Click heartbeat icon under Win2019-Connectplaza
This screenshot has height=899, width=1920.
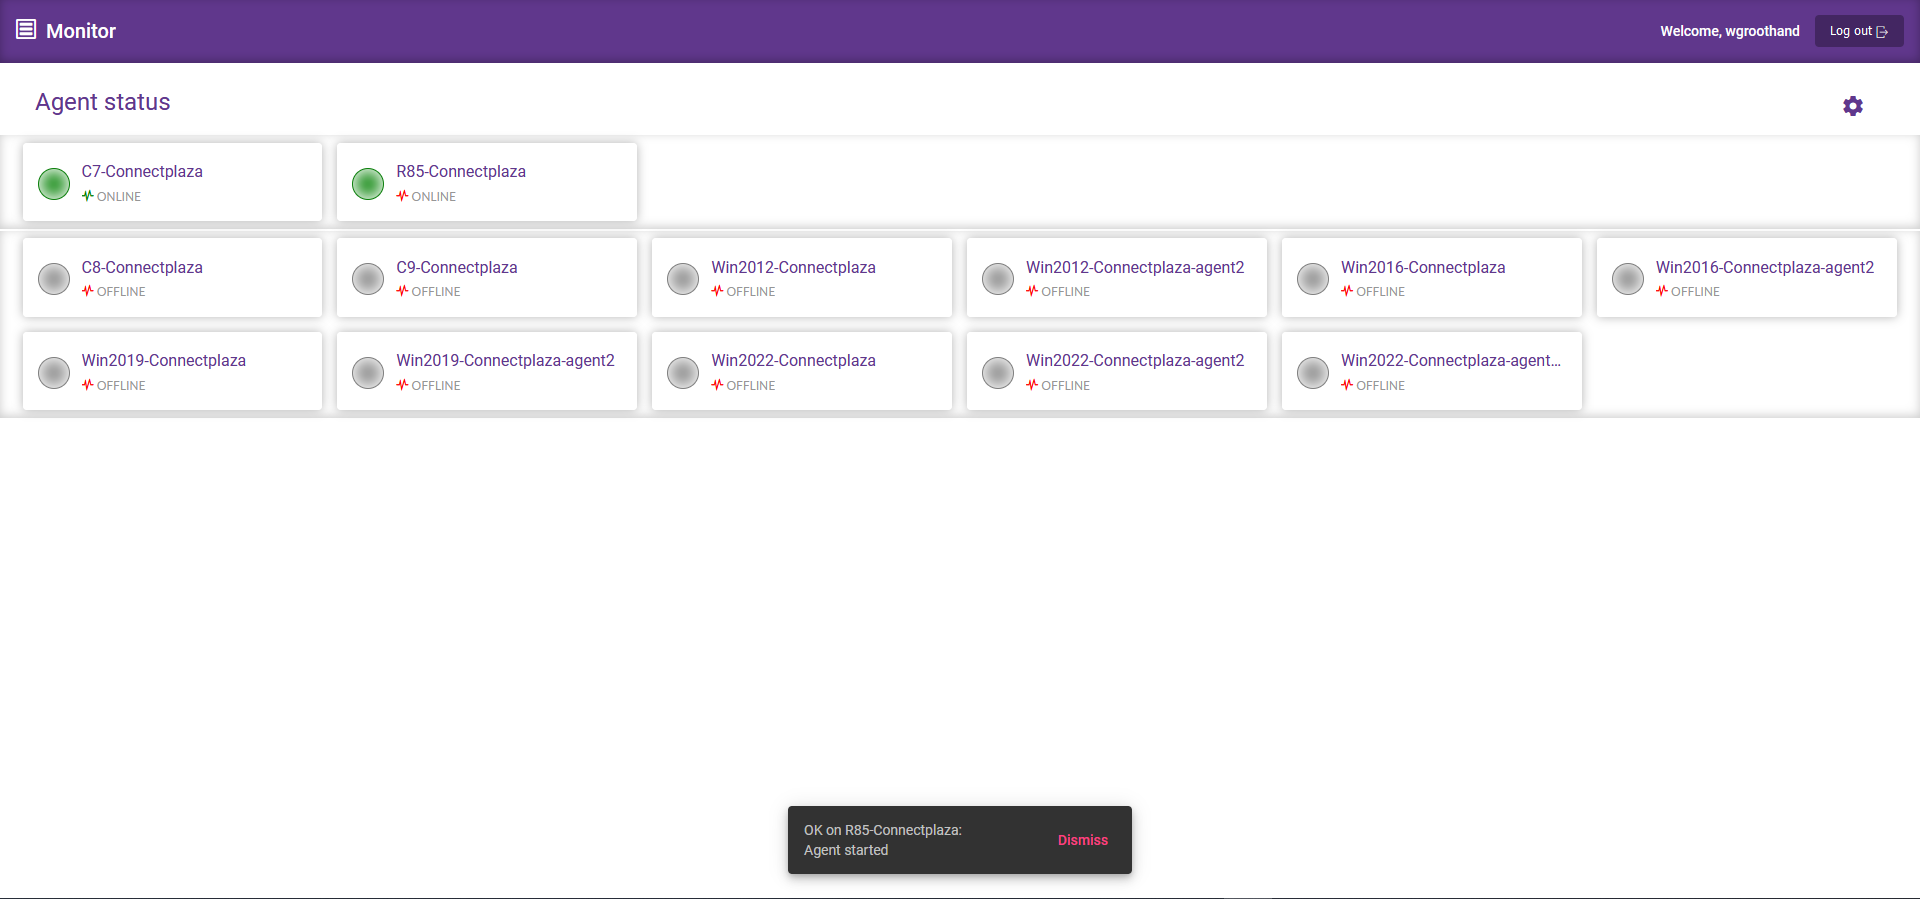(88, 385)
